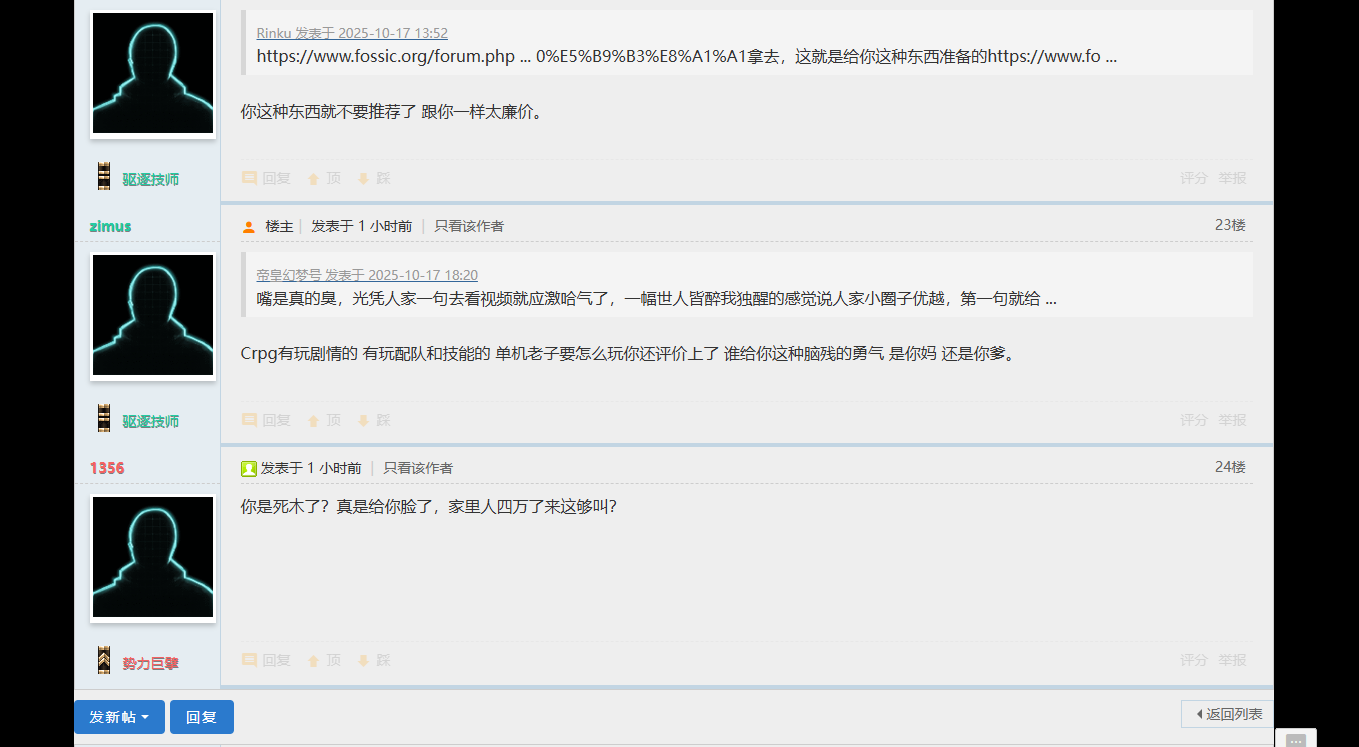Click reply icon under post 23

click(x=249, y=420)
